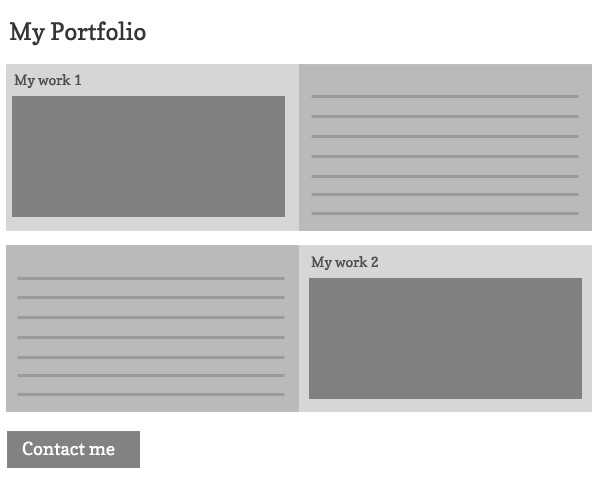Click fifth text line beside My work 2
Viewport: 600px width, 500px height.
151,357
